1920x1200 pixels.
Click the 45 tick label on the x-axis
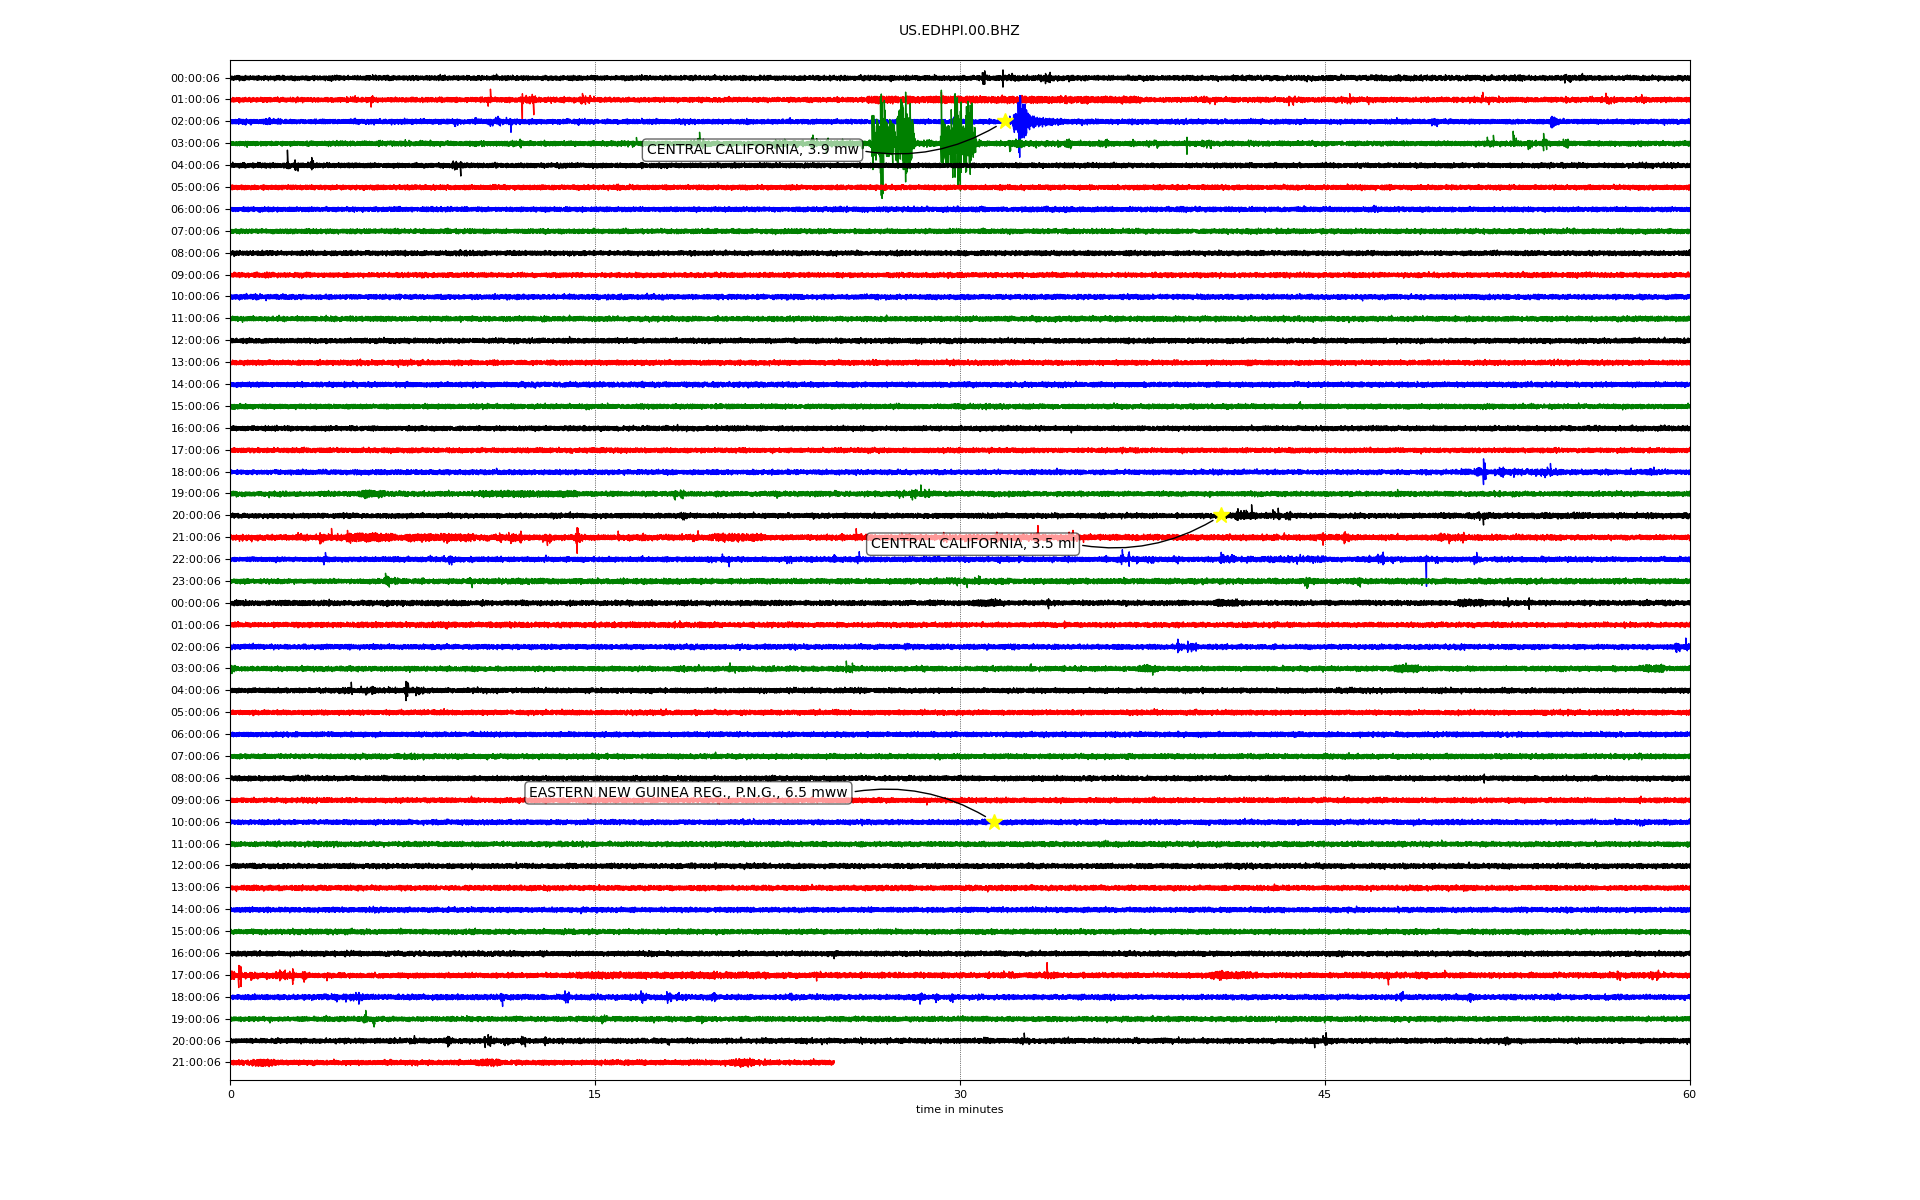(1324, 1094)
